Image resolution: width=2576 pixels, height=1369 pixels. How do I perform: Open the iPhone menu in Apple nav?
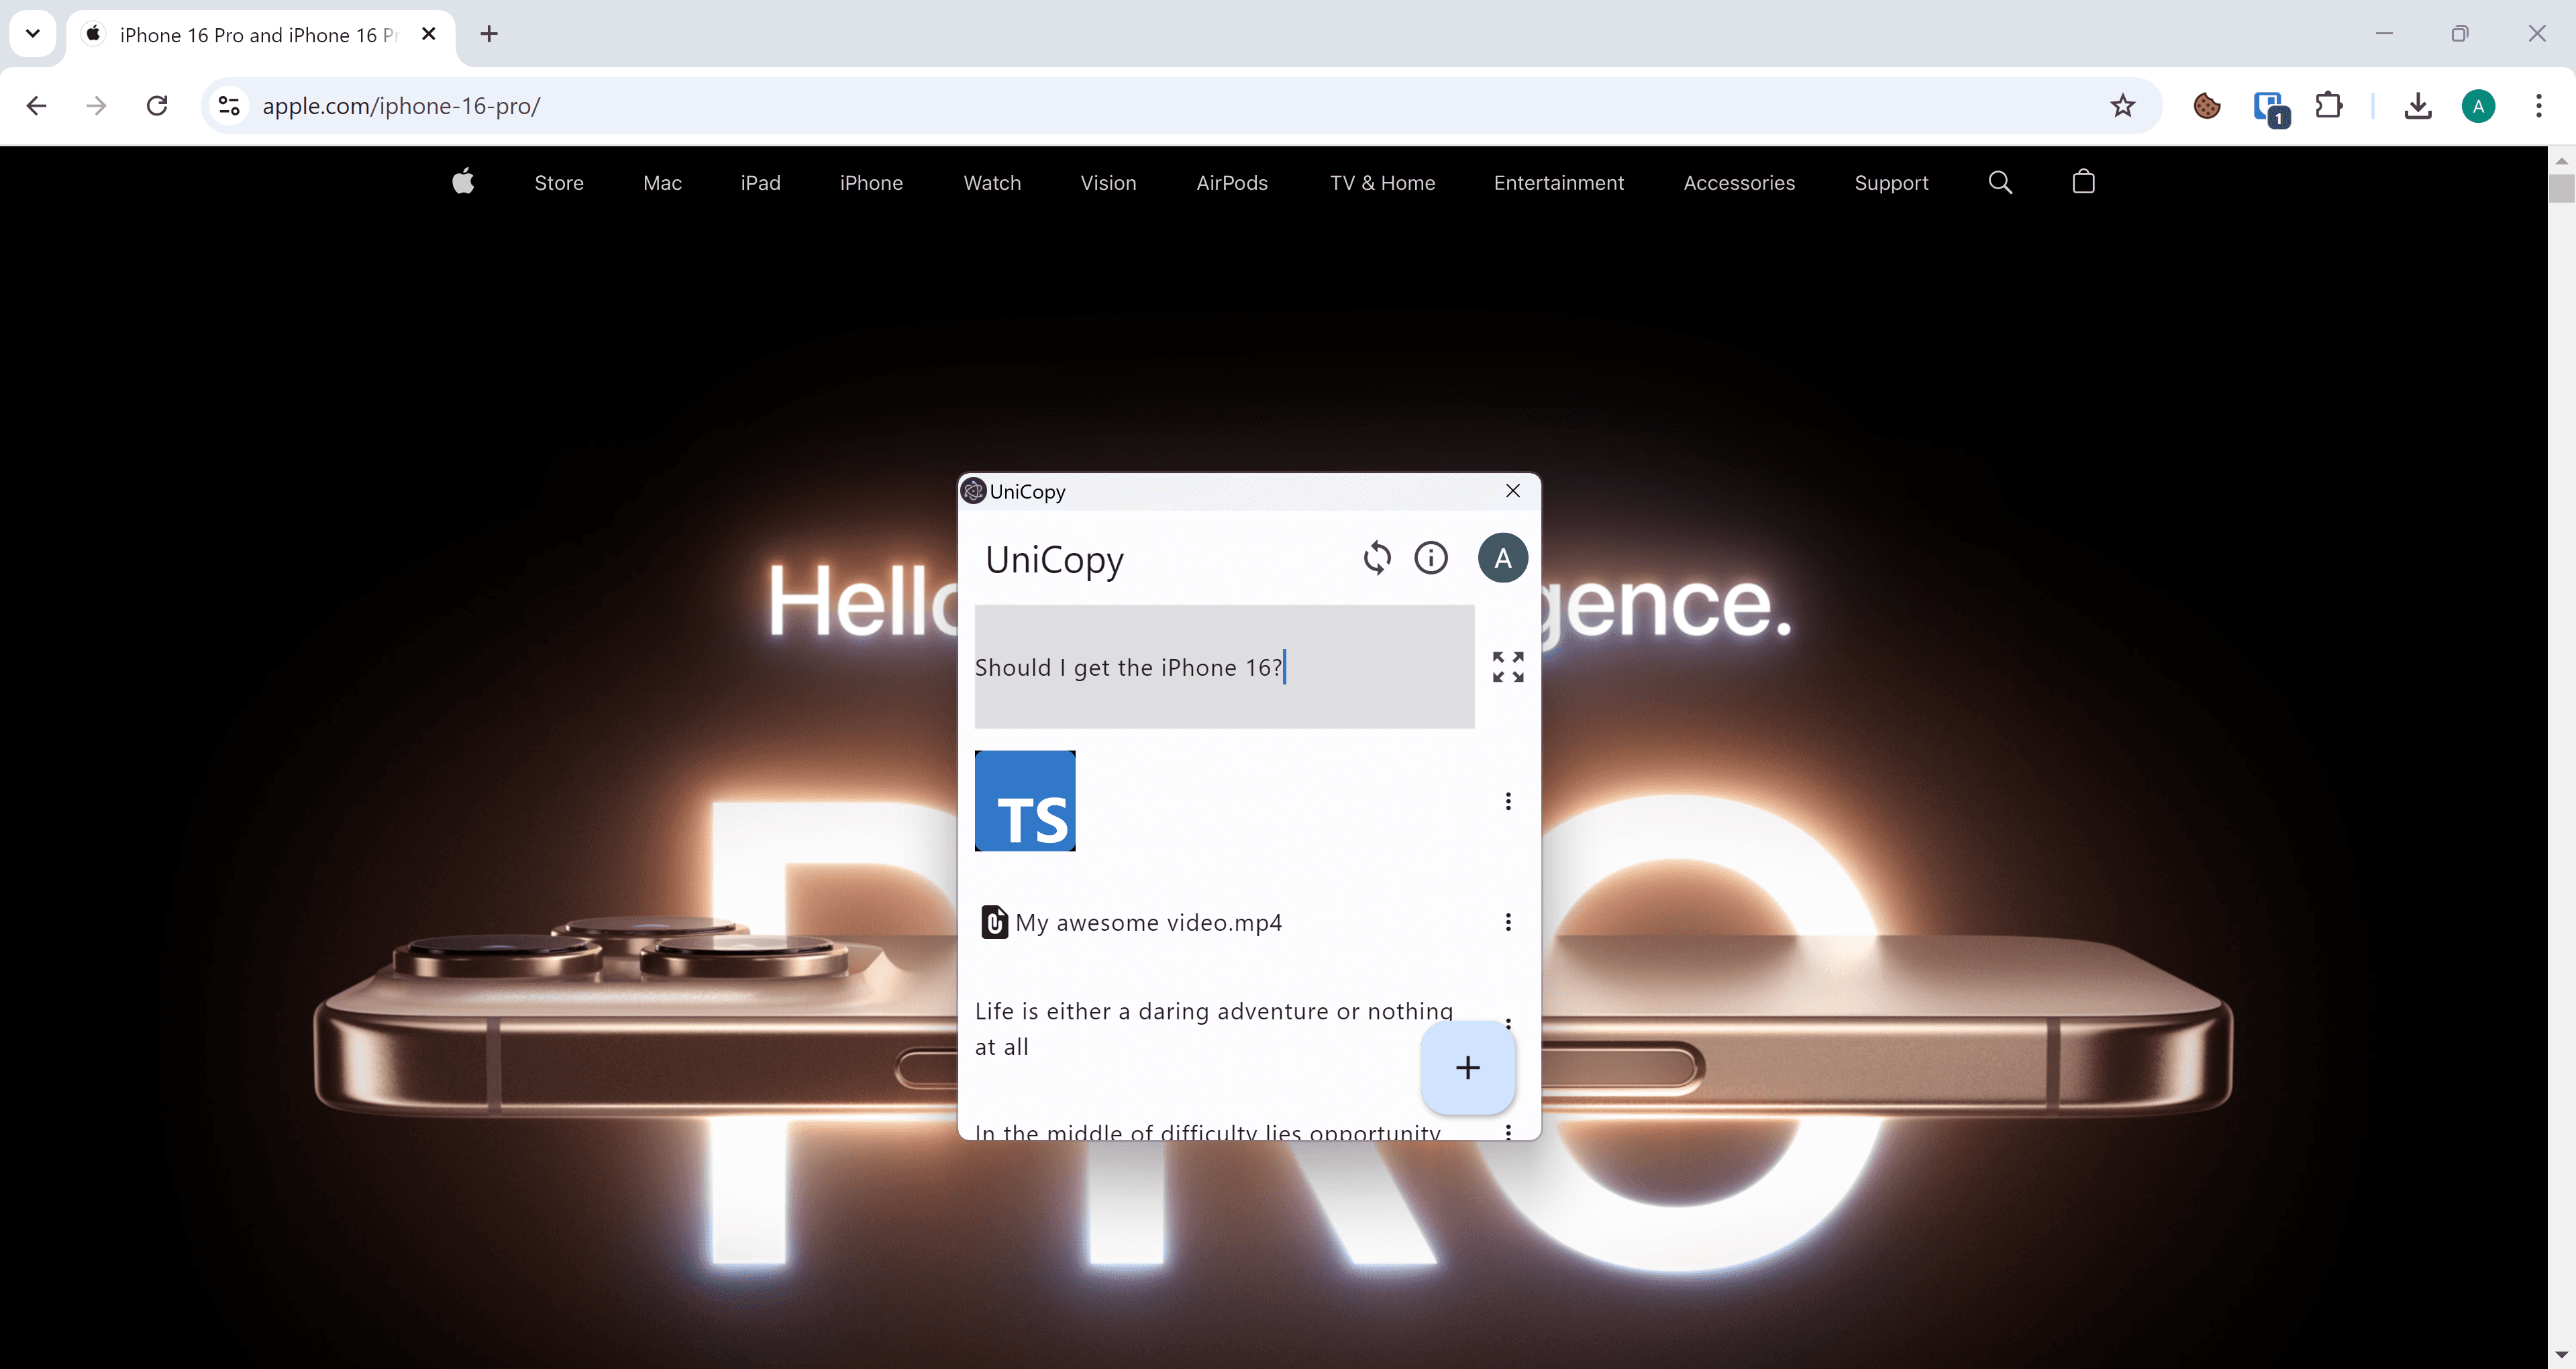871,183
